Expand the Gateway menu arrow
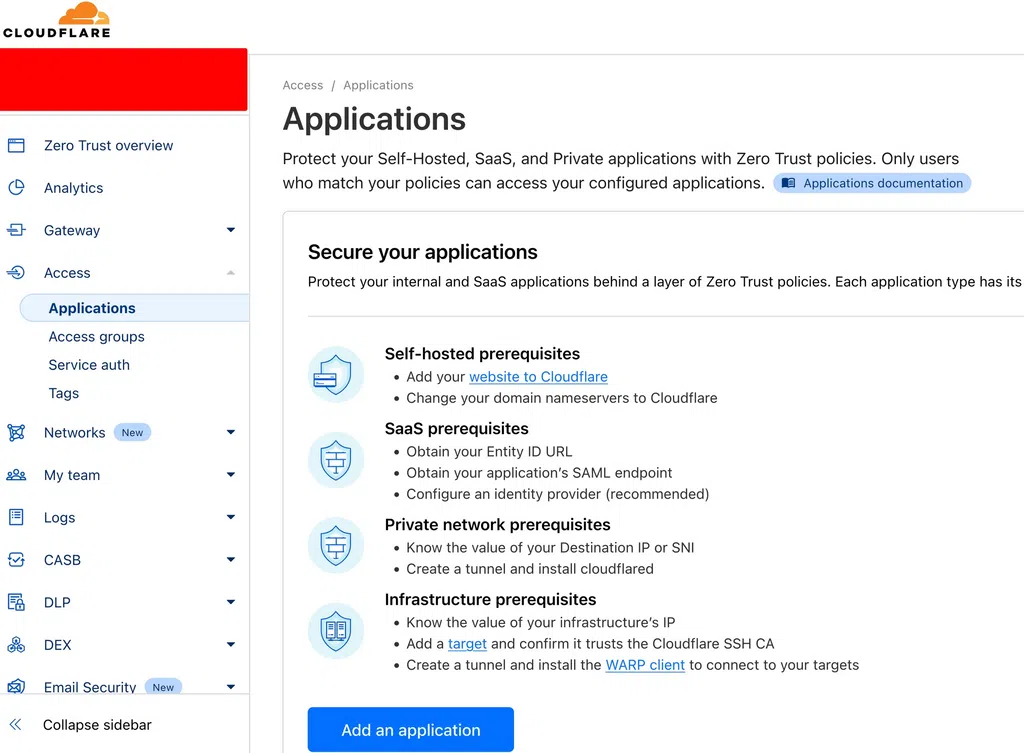This screenshot has width=1024, height=753. click(231, 230)
